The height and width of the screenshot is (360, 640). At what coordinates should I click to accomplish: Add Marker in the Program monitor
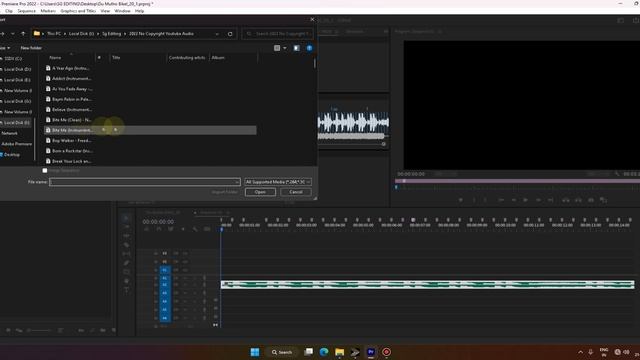click(461, 200)
